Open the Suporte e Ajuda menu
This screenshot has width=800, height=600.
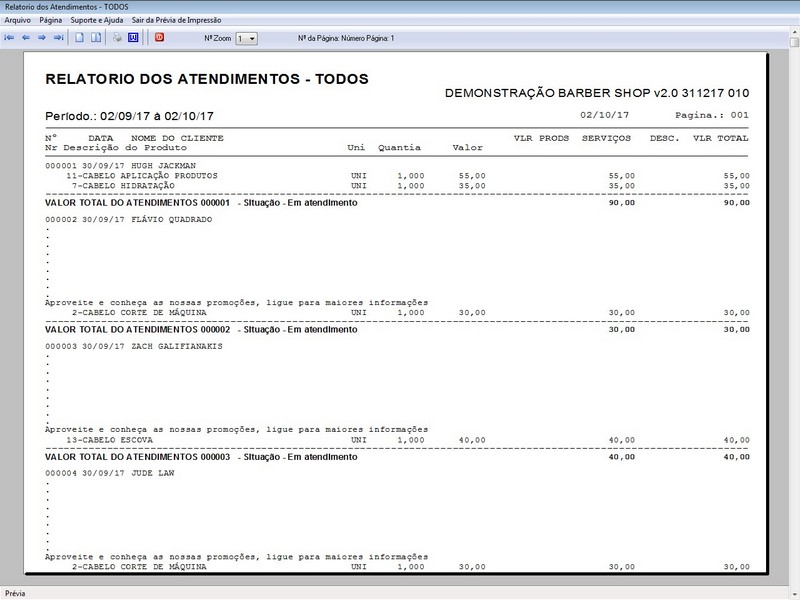(96, 20)
